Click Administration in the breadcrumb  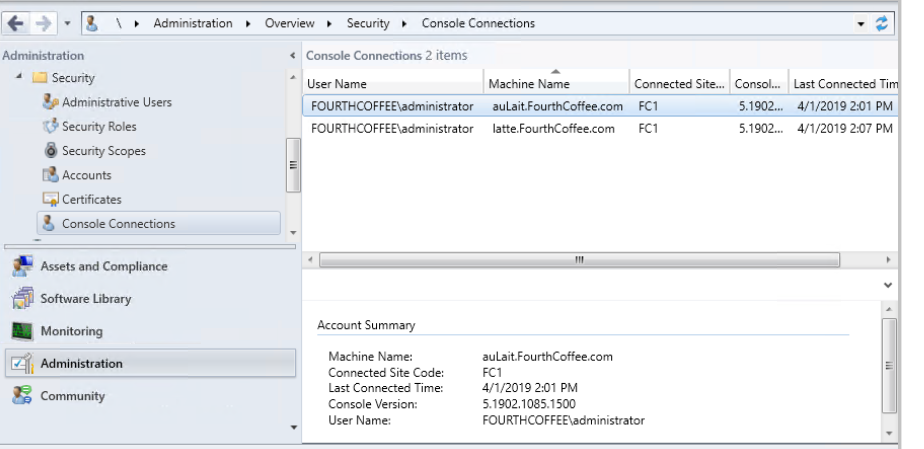(193, 24)
